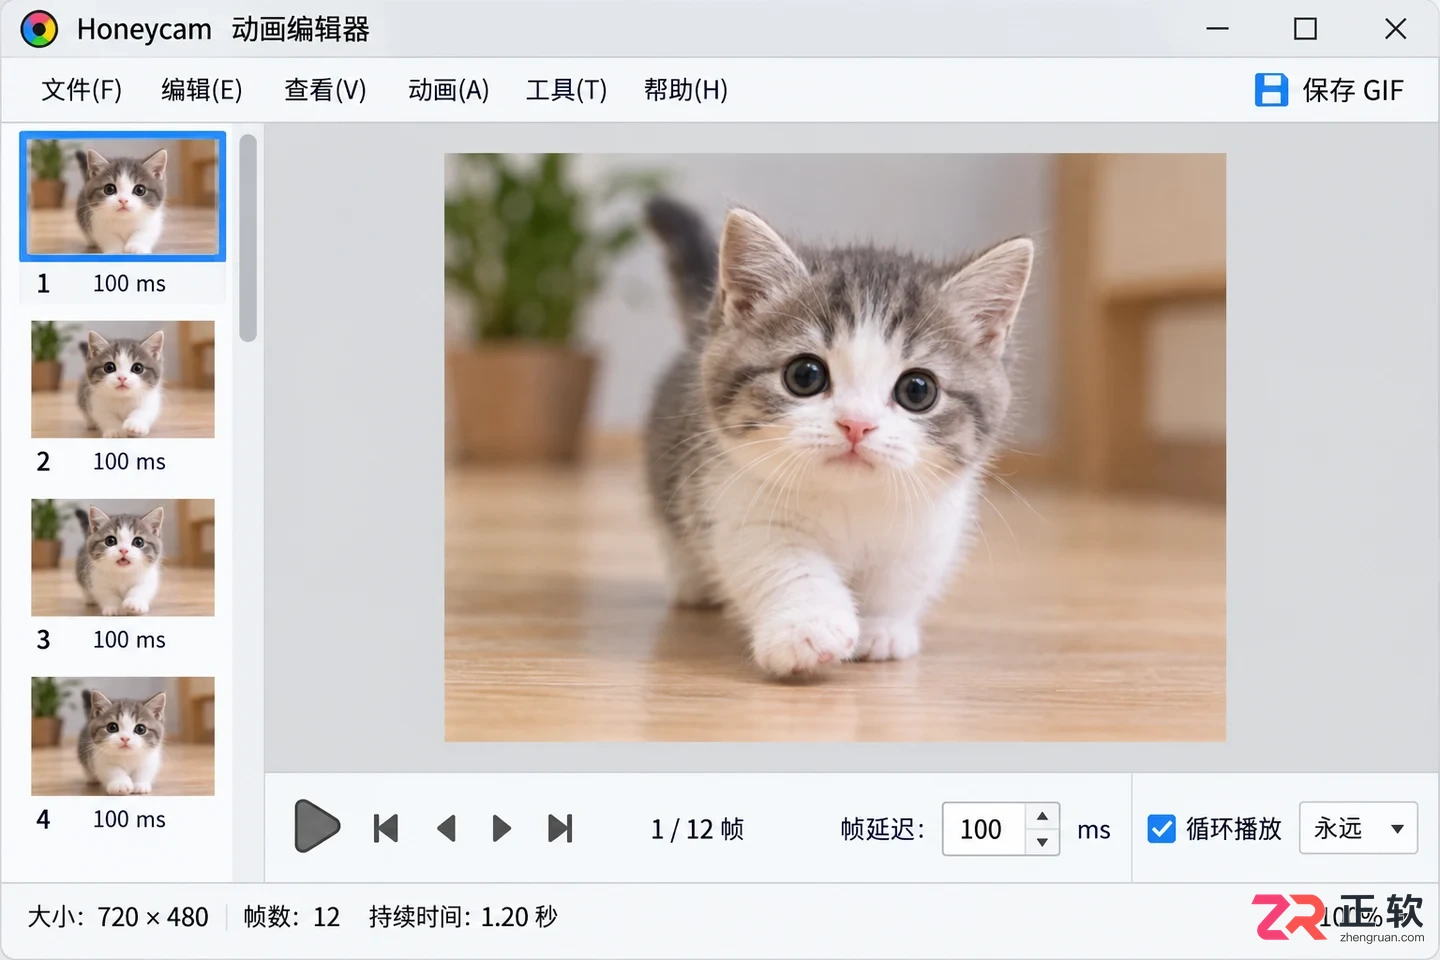Click the 100 ms label under frame 4
The image size is (1440, 960).
[129, 819]
